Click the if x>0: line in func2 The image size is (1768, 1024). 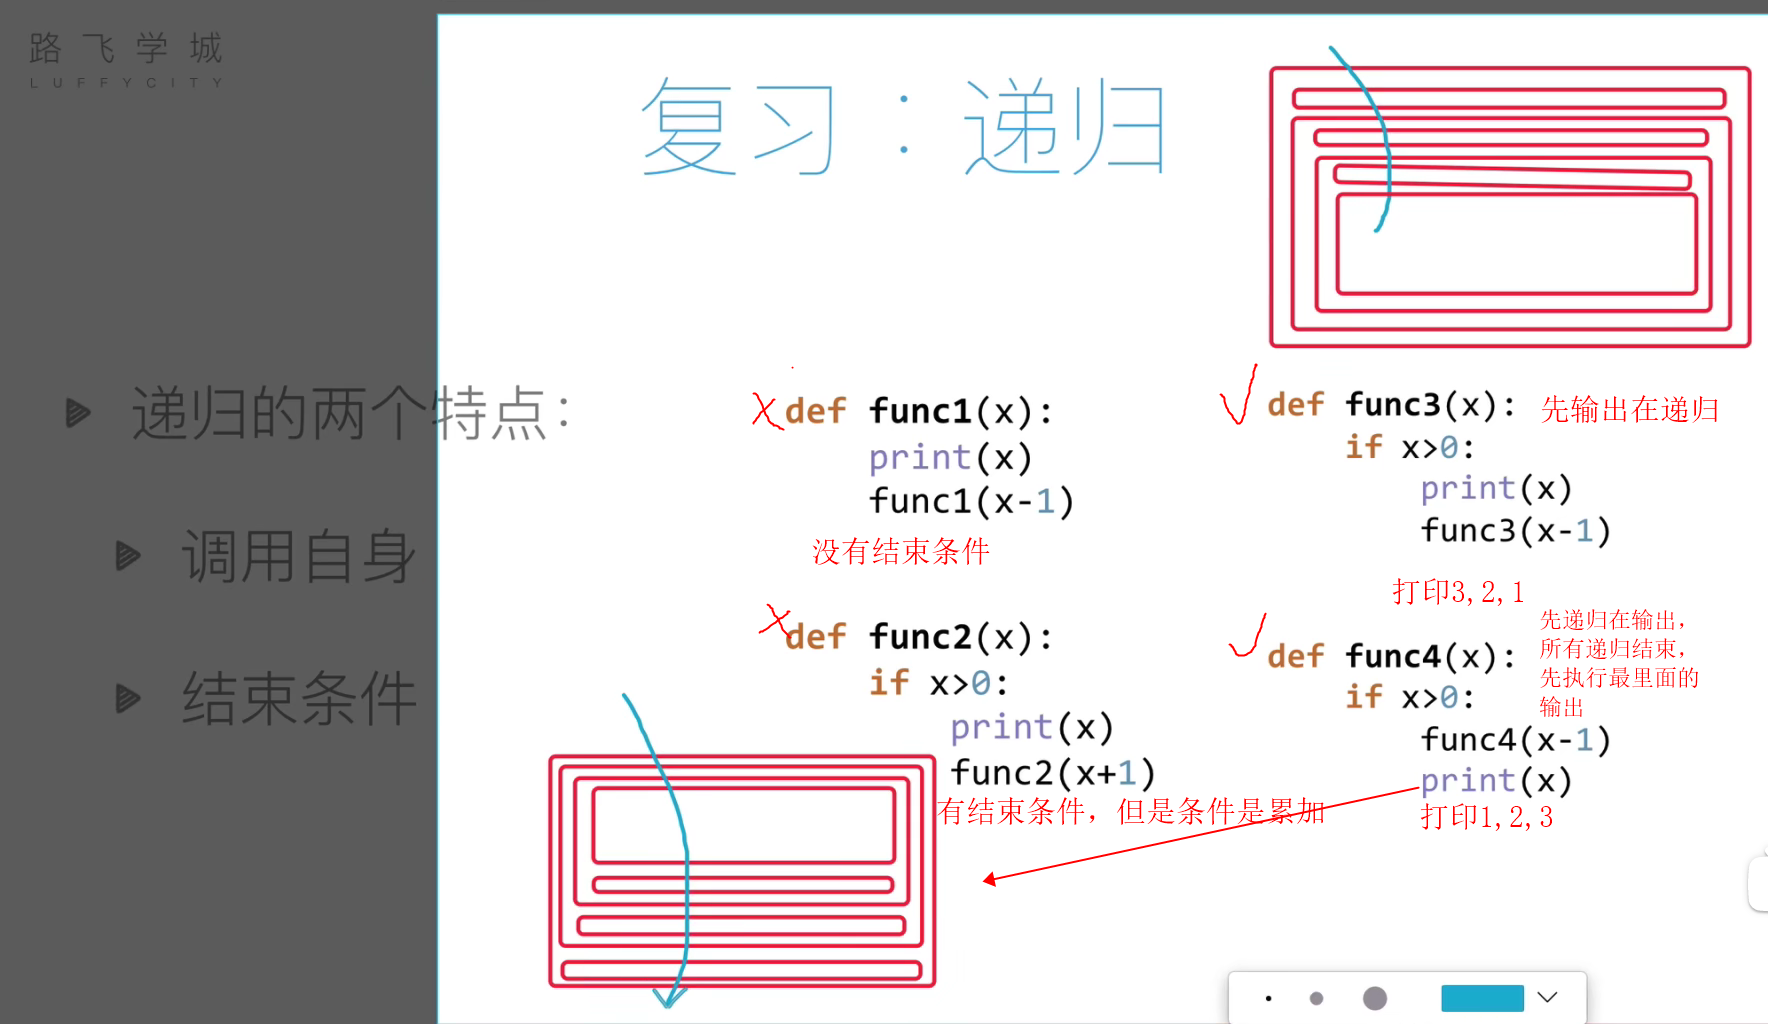point(939,682)
